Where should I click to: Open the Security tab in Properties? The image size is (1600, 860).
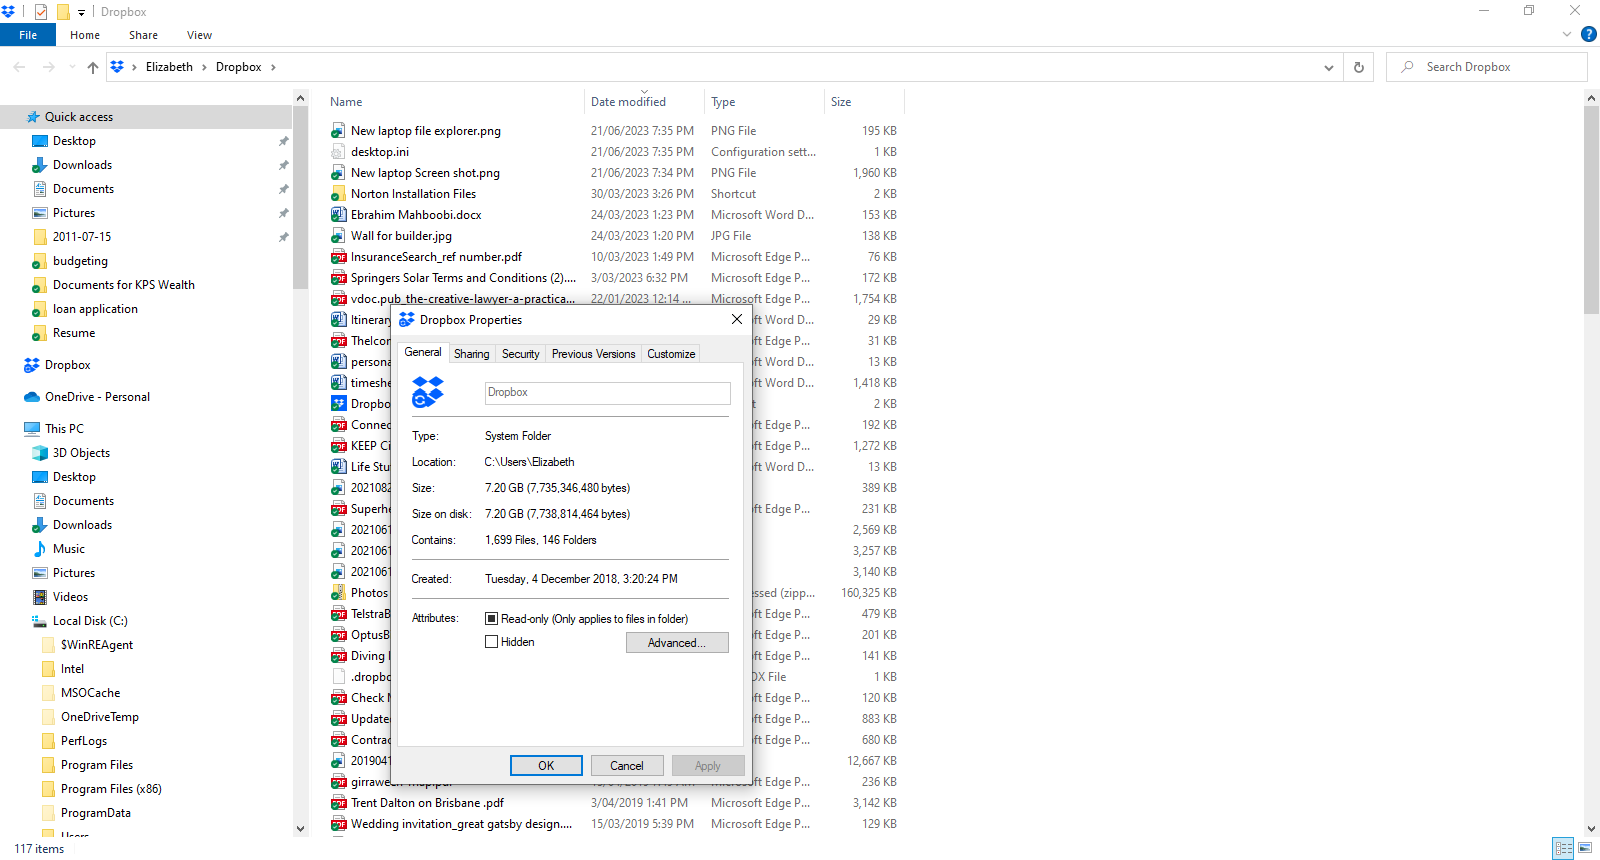(x=521, y=354)
